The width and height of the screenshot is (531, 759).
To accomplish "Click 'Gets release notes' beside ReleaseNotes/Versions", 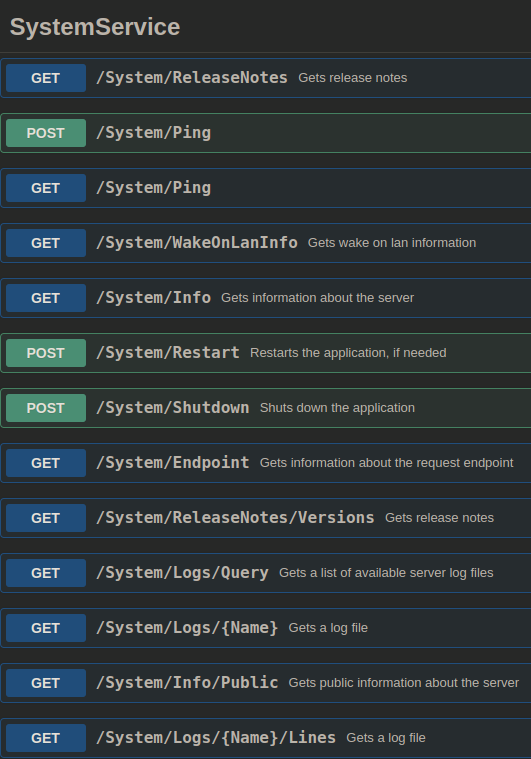I will point(440,518).
